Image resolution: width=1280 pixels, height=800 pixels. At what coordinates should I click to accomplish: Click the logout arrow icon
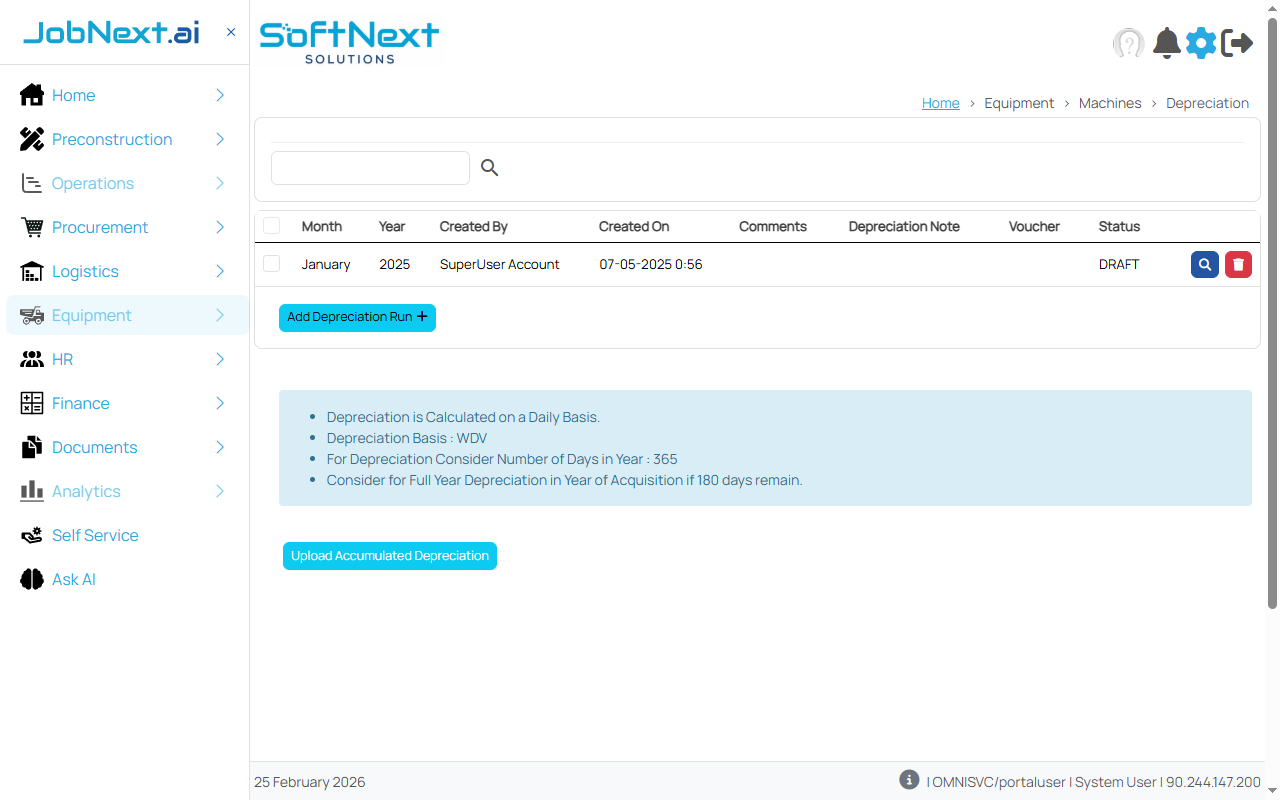(1237, 43)
